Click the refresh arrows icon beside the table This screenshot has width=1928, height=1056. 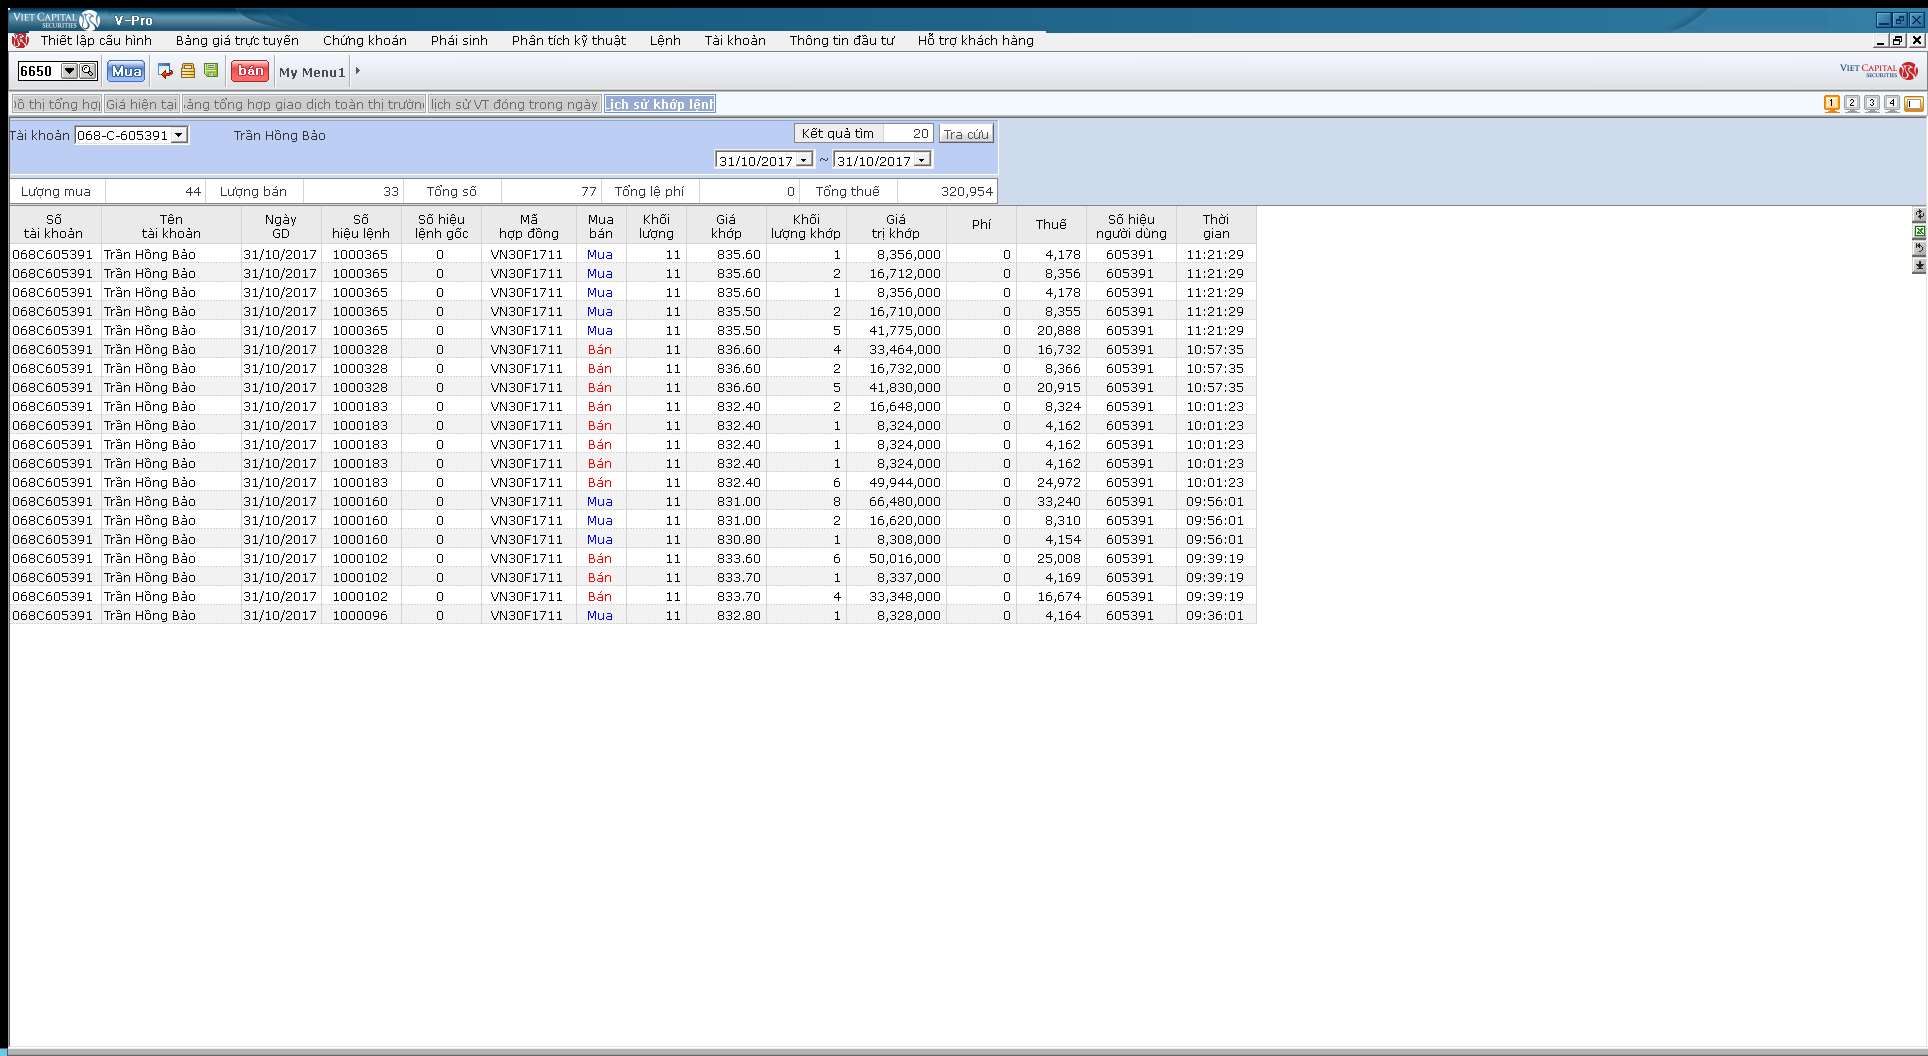click(x=1919, y=215)
